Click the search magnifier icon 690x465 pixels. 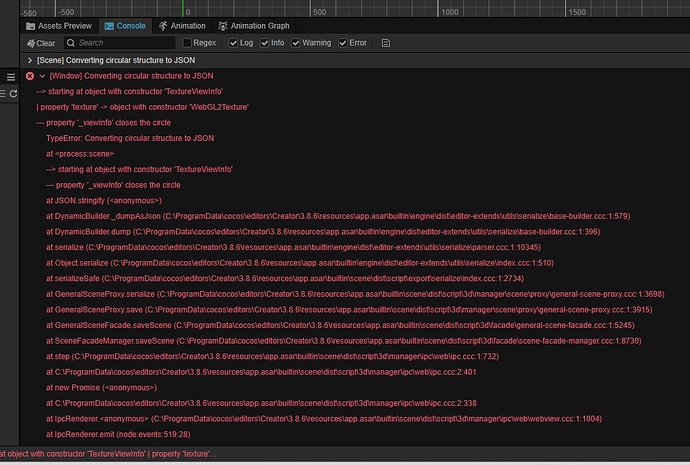point(70,43)
